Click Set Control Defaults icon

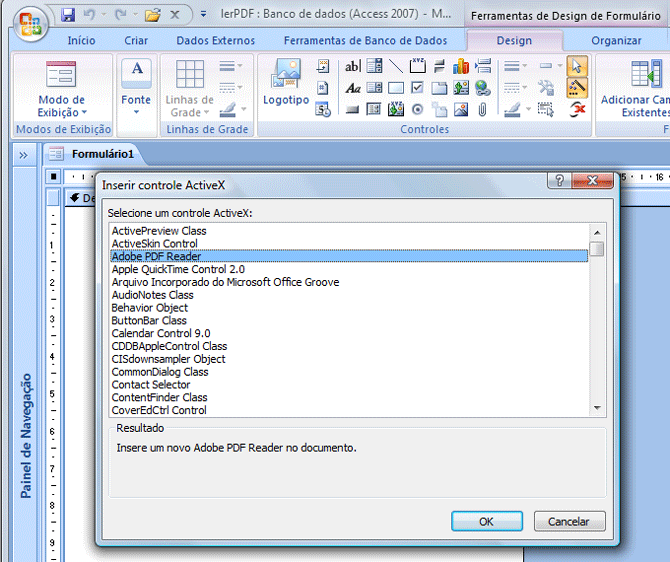[x=546, y=88]
